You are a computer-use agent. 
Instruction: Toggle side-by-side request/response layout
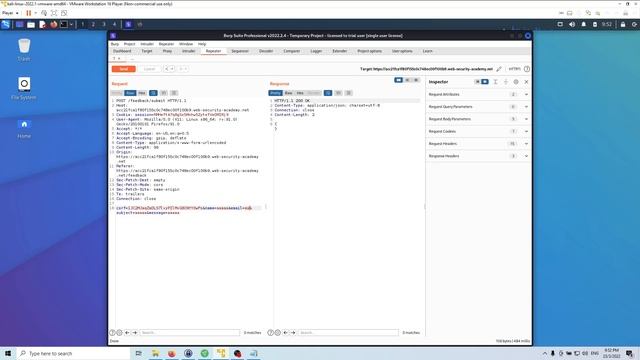[399, 80]
